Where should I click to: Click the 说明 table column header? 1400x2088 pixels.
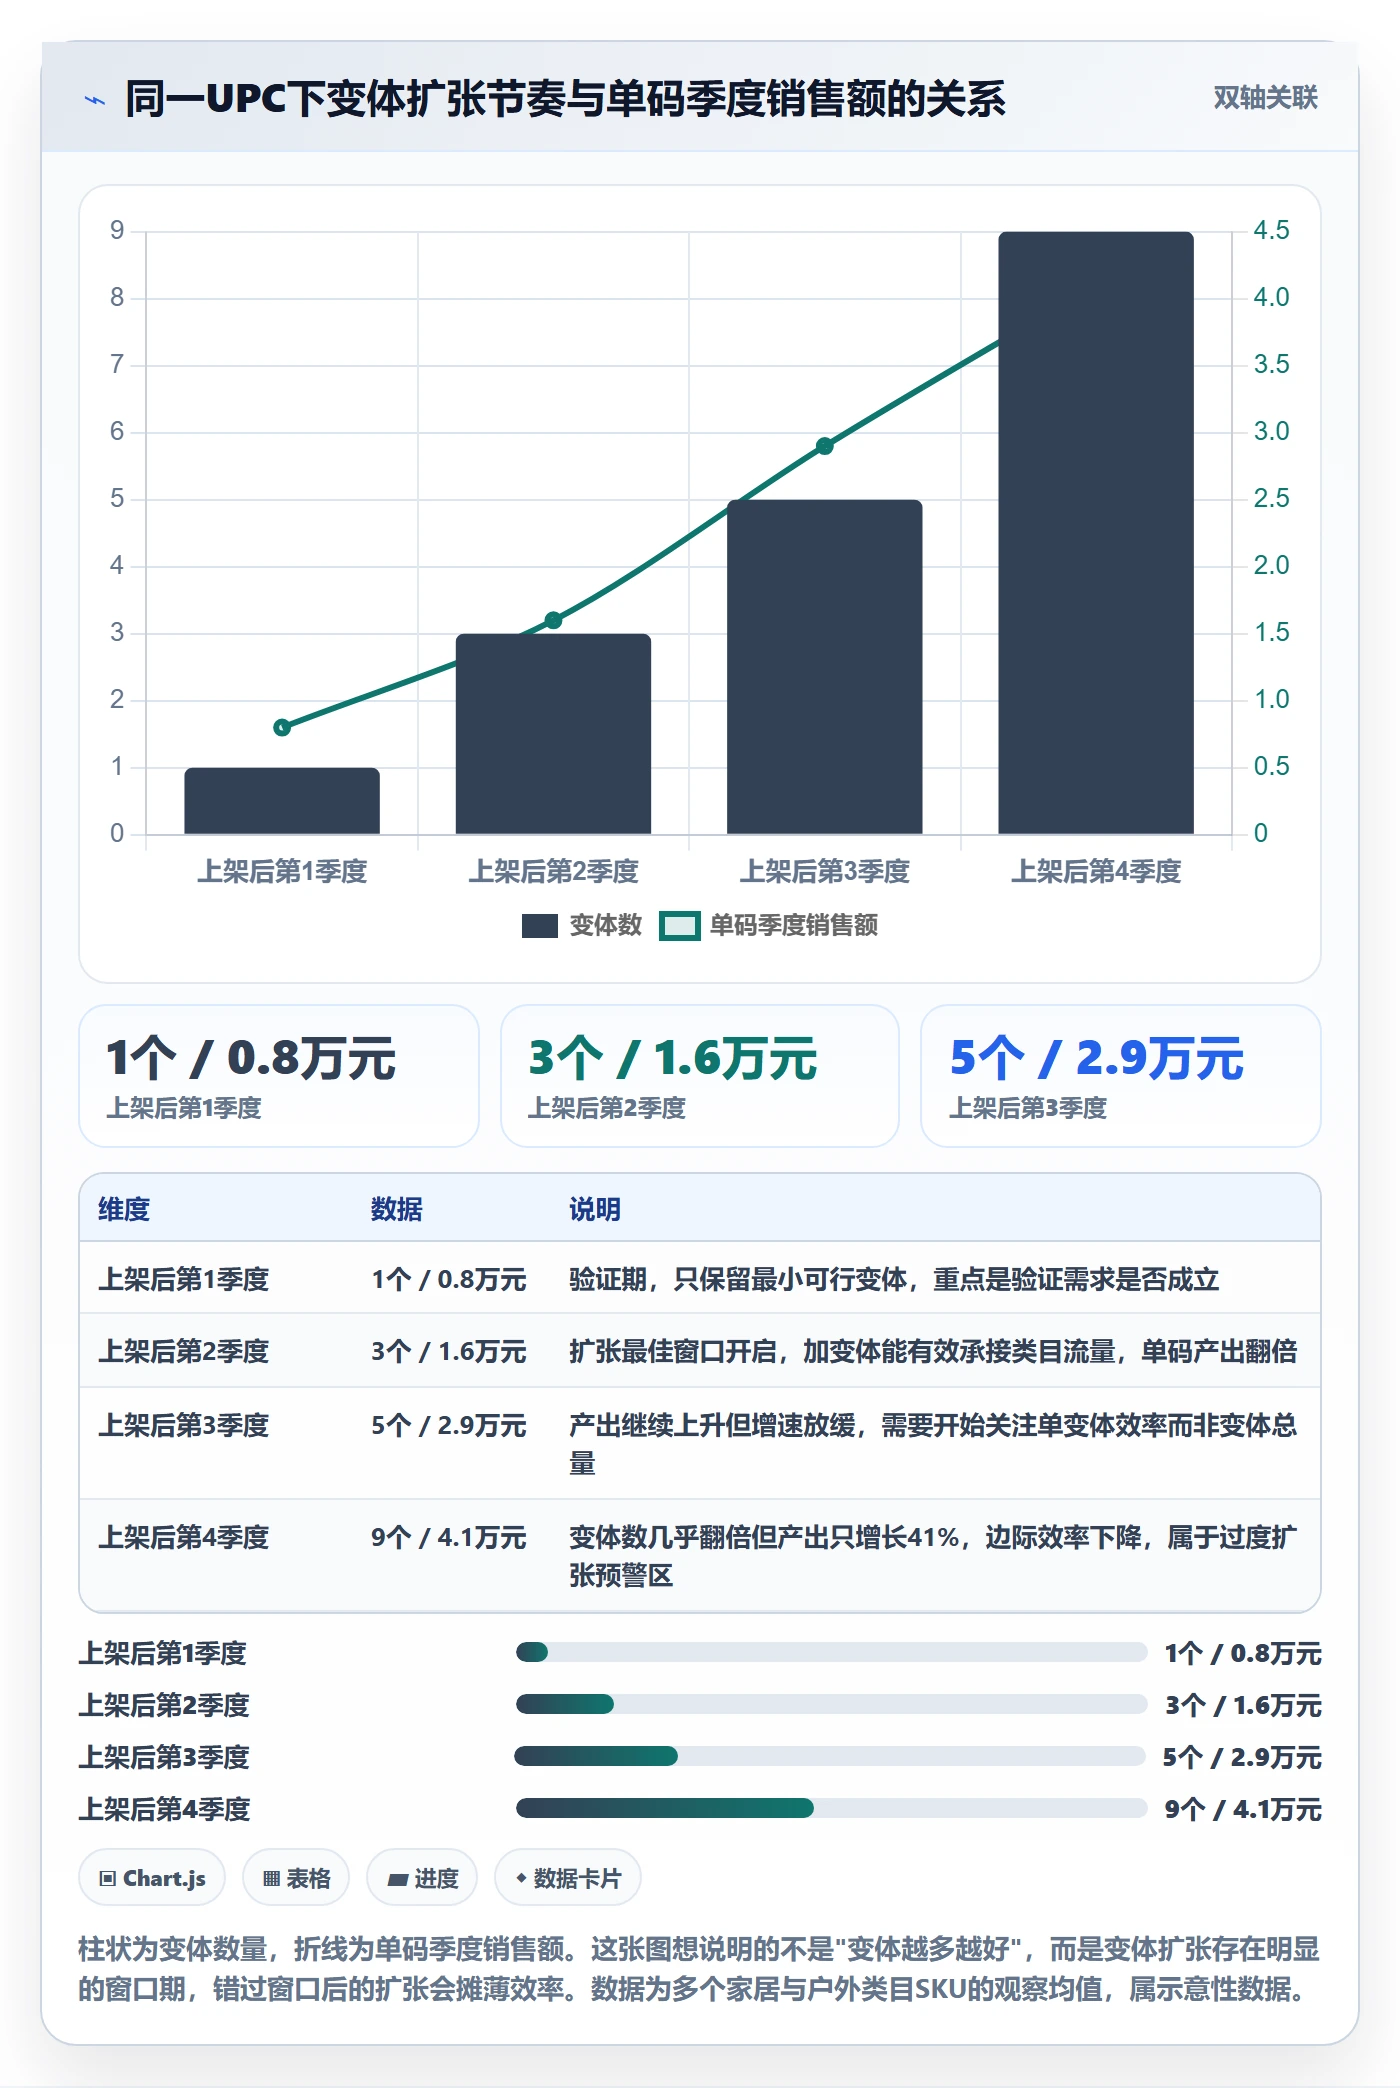pos(595,1209)
